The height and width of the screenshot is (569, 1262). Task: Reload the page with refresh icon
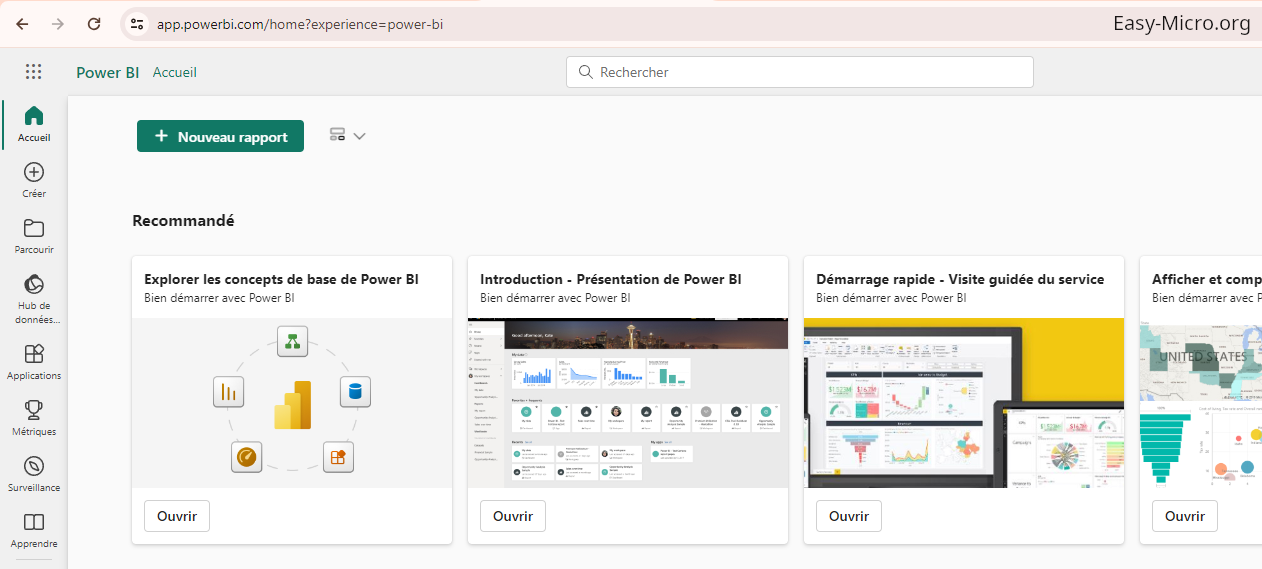click(94, 24)
